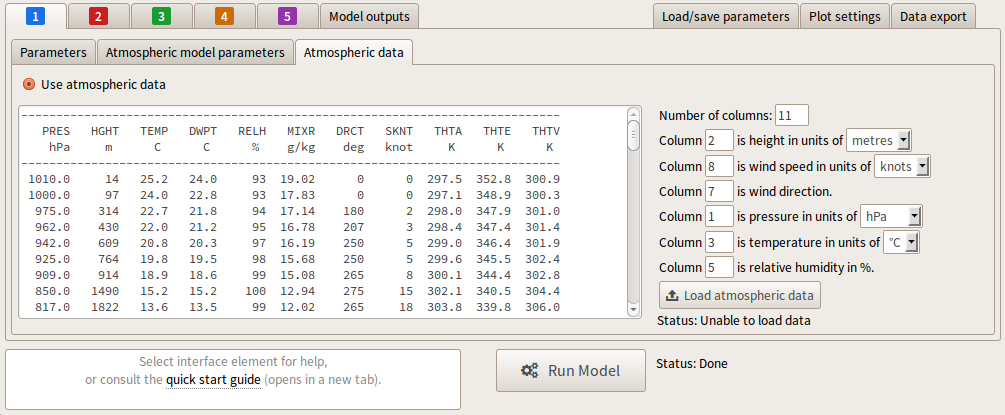Viewport: 1005px width, 415px height.
Task: Click the THTV column header text
Action: 546,131
